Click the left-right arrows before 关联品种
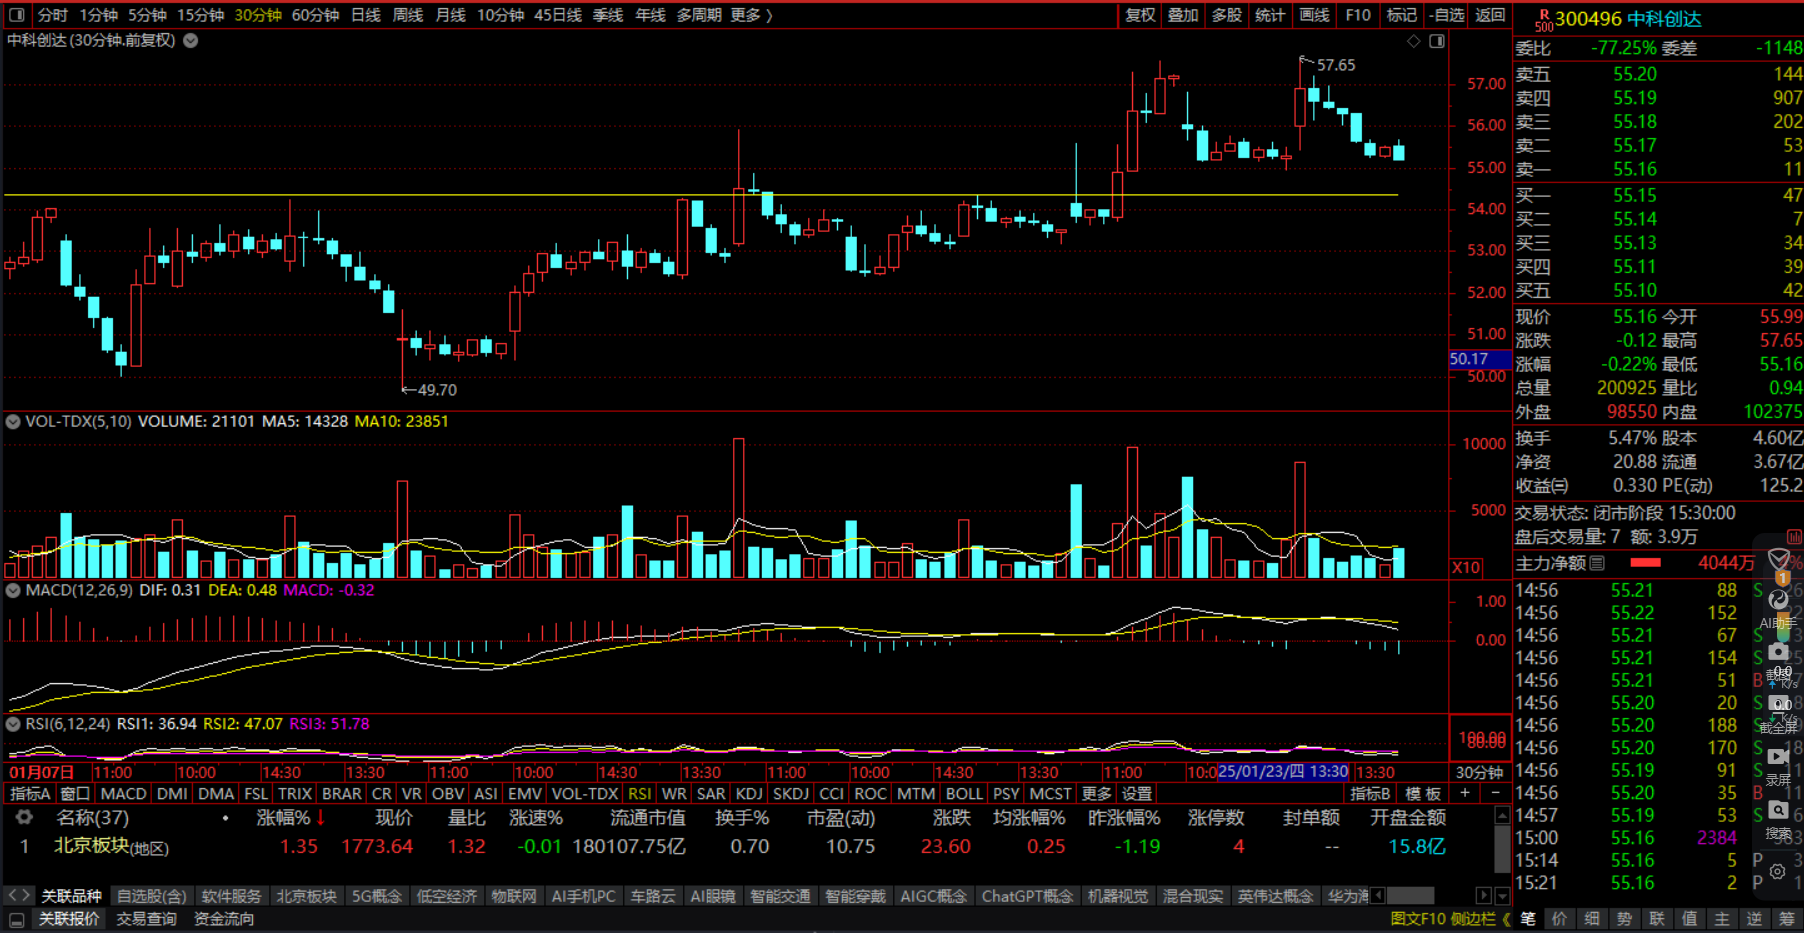The width and height of the screenshot is (1806, 933). [18, 895]
